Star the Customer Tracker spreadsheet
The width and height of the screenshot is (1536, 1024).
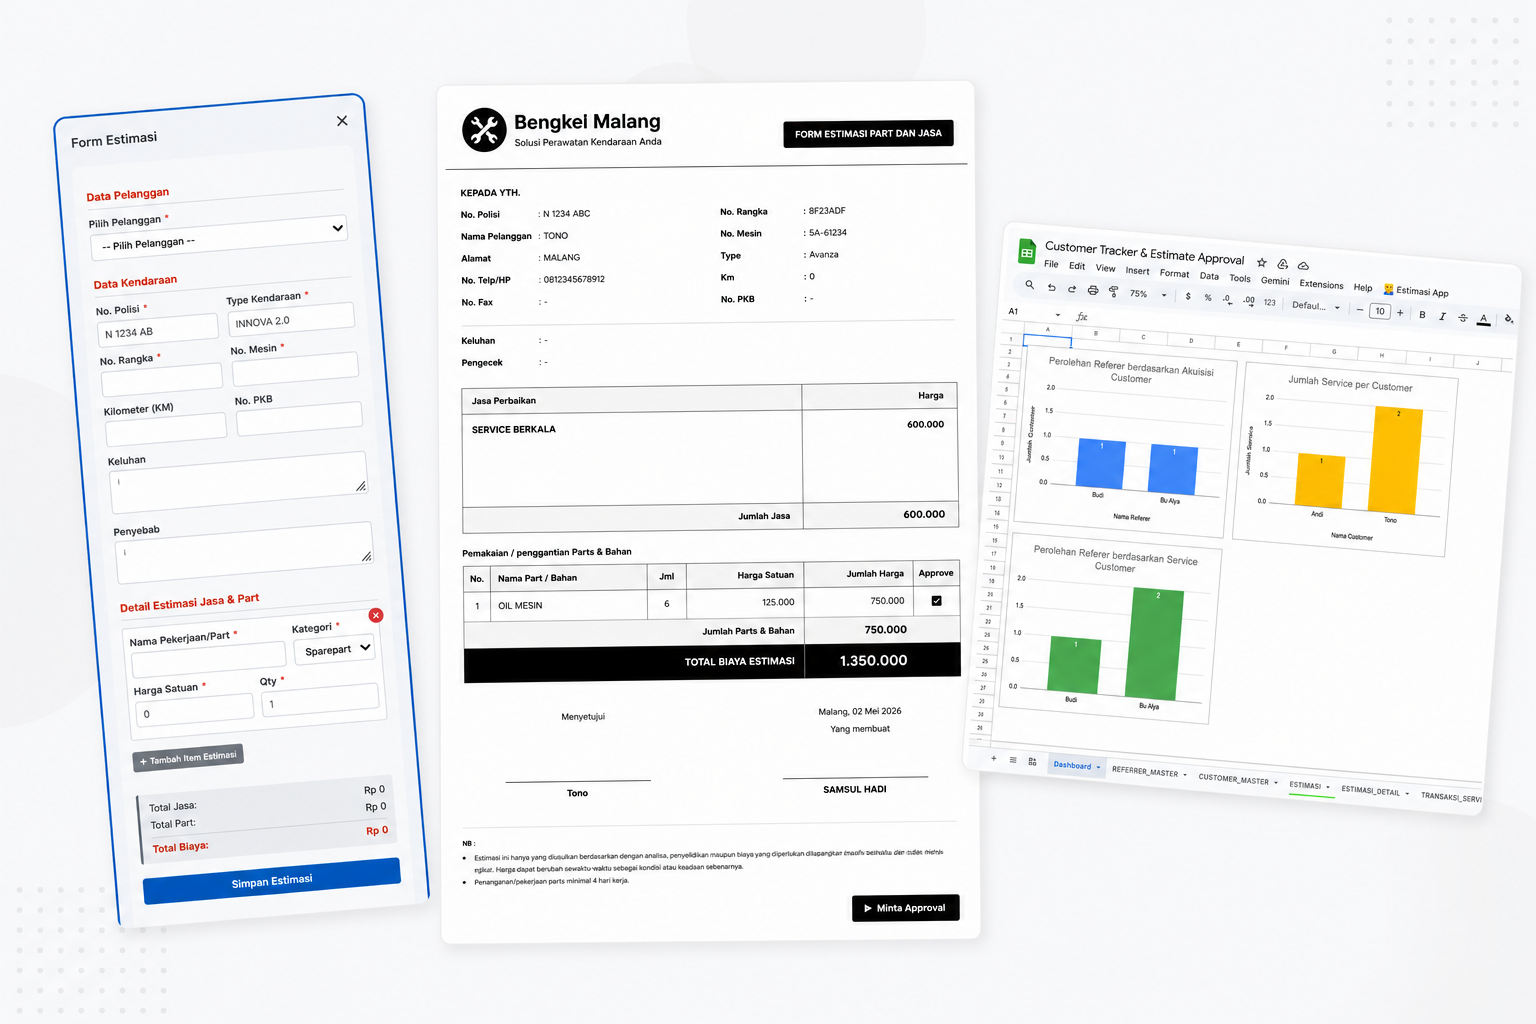(1262, 263)
